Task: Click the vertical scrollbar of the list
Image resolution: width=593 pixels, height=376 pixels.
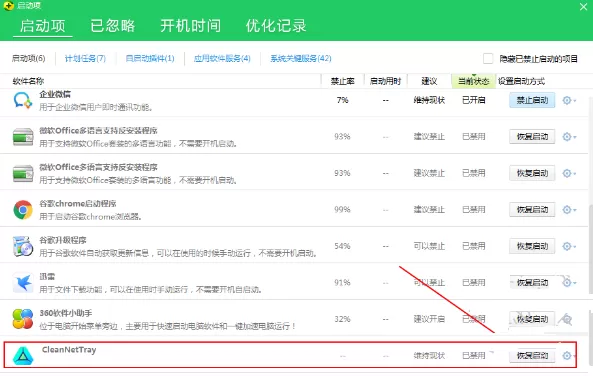Action: pyautogui.click(x=590, y=249)
